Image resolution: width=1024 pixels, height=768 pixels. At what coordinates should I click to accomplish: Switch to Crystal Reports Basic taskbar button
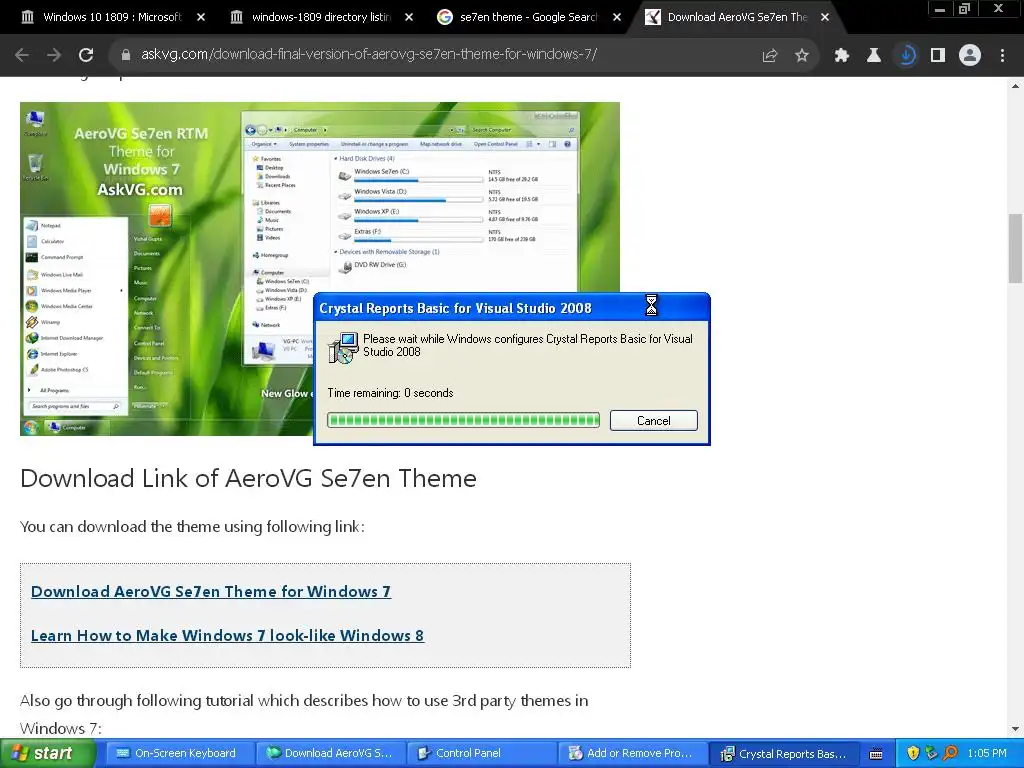point(782,754)
